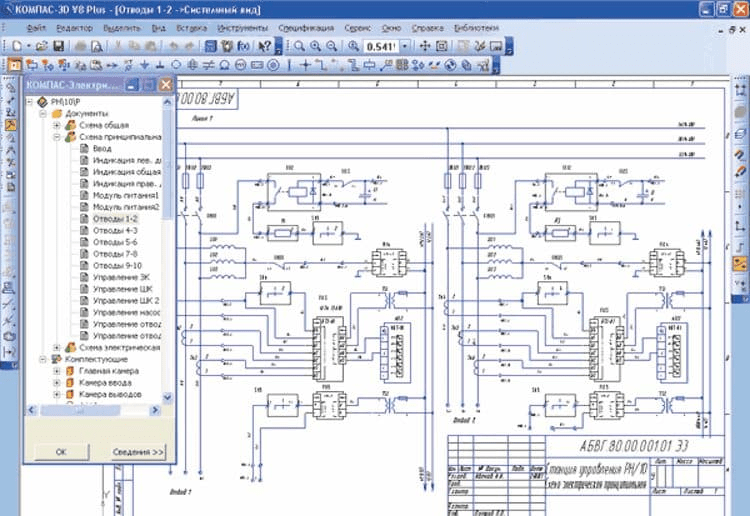This screenshot has width=750, height=516.
Task: Expand the Главная камера node
Action: tap(57, 371)
